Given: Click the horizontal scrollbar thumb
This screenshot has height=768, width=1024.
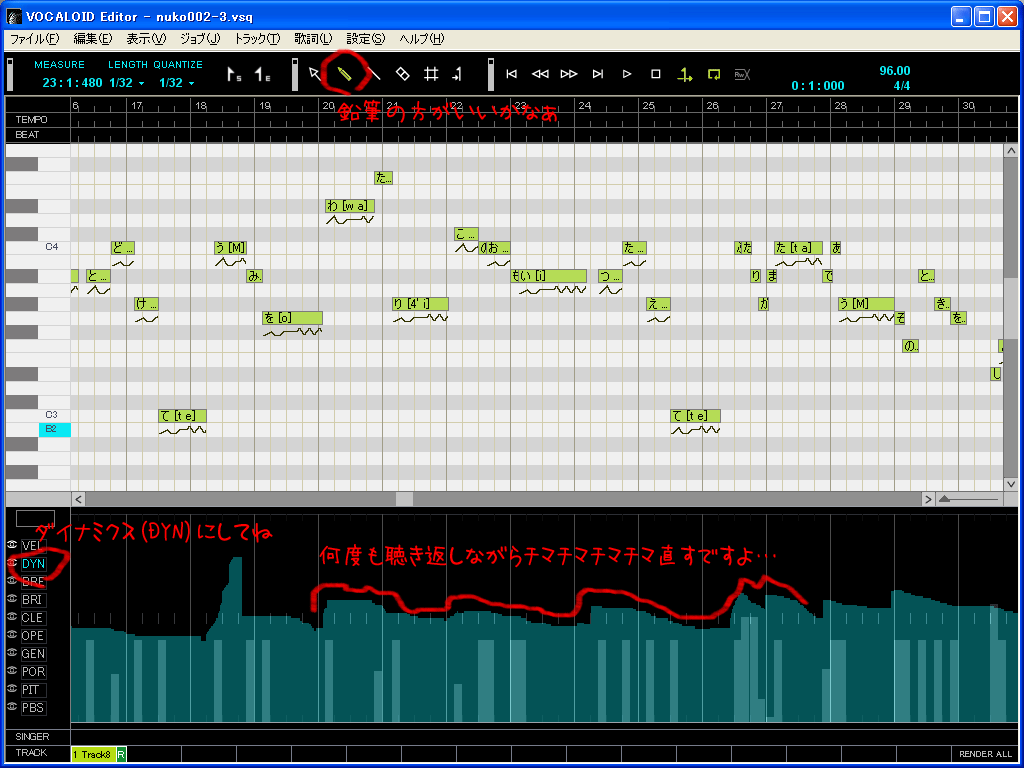Looking at the screenshot, I should (404, 500).
